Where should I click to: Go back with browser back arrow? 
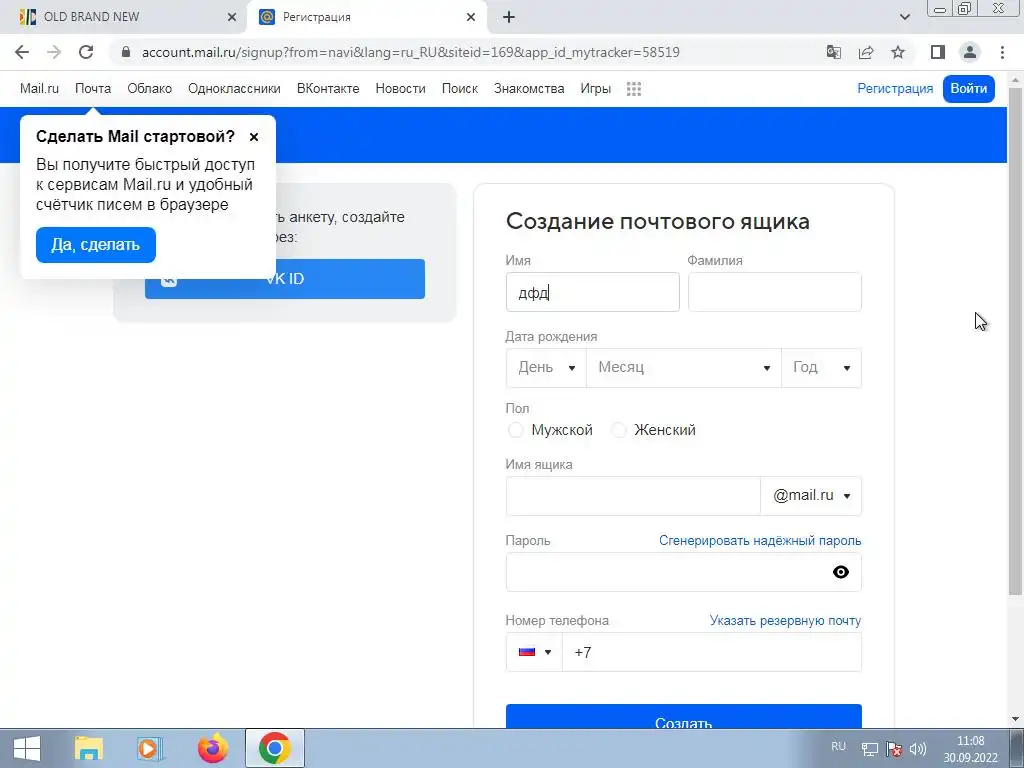coord(22,52)
